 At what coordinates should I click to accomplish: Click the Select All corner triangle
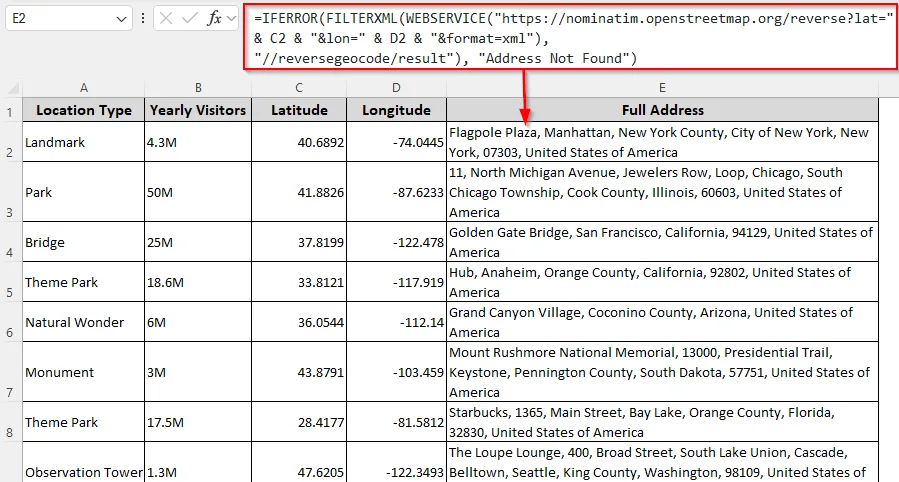[14, 88]
